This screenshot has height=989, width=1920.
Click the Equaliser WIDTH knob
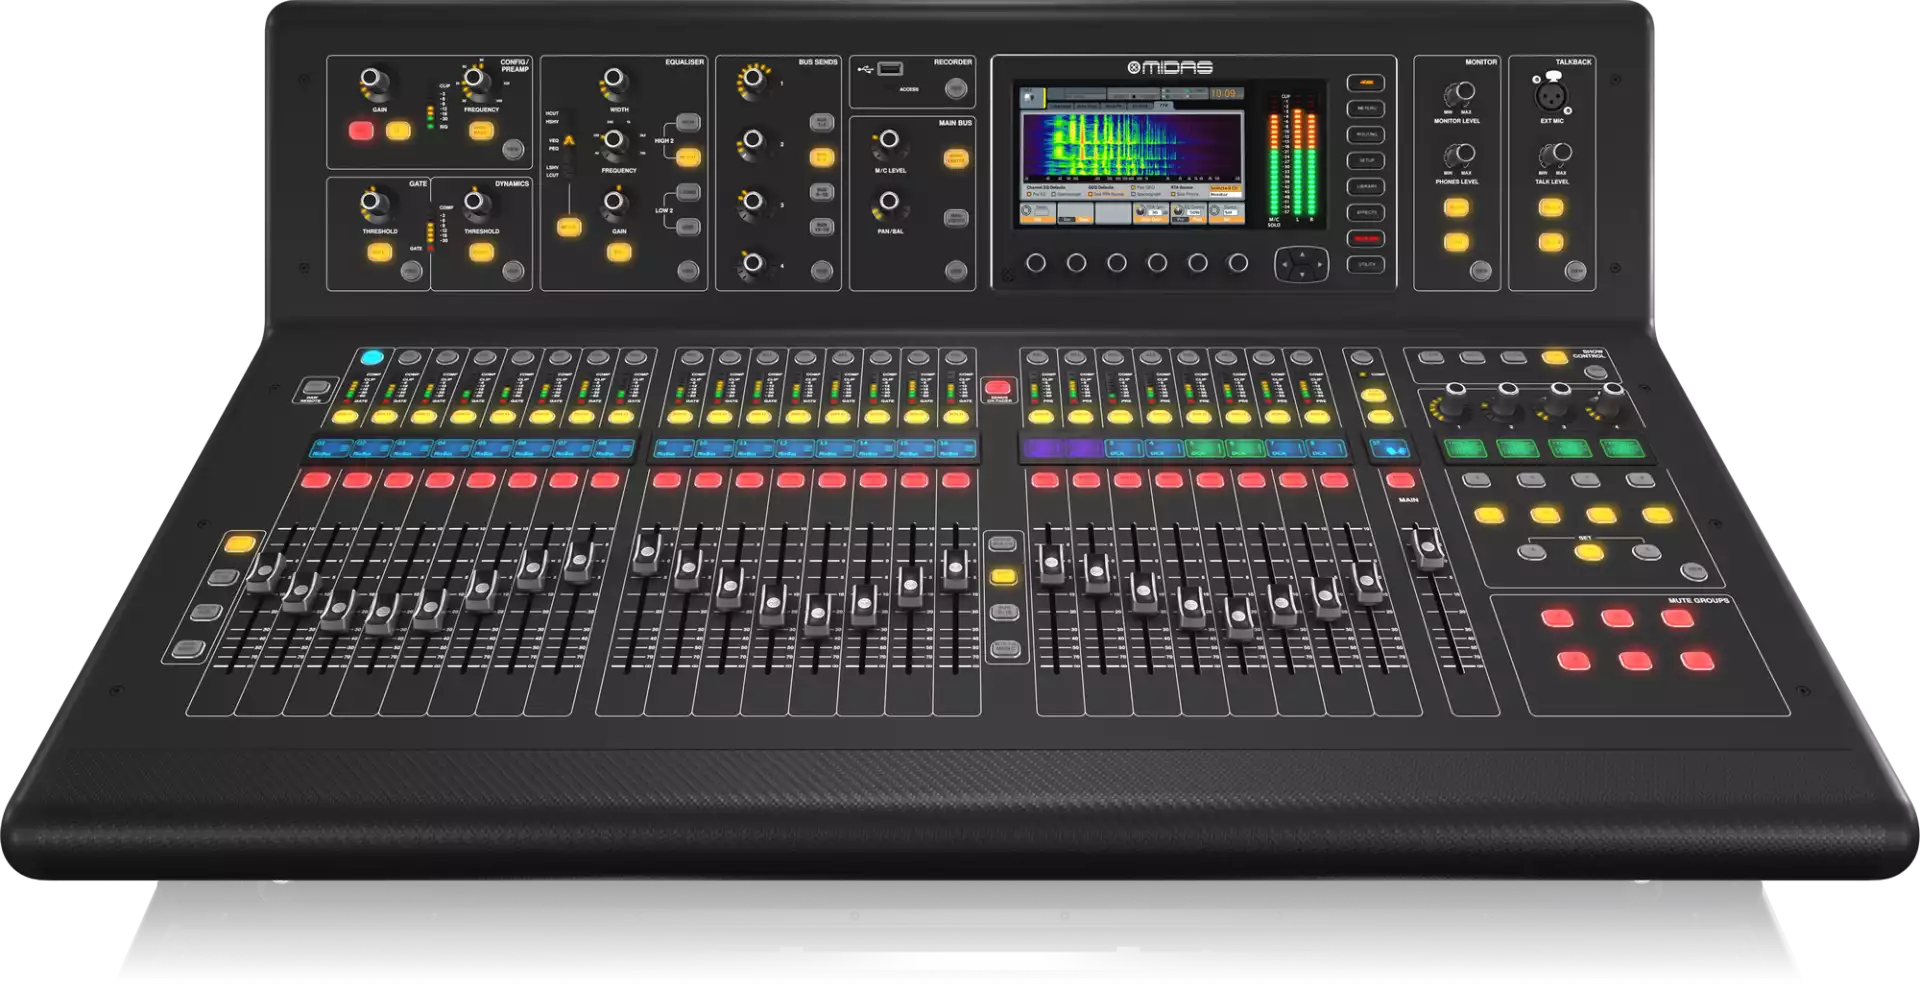[616, 80]
